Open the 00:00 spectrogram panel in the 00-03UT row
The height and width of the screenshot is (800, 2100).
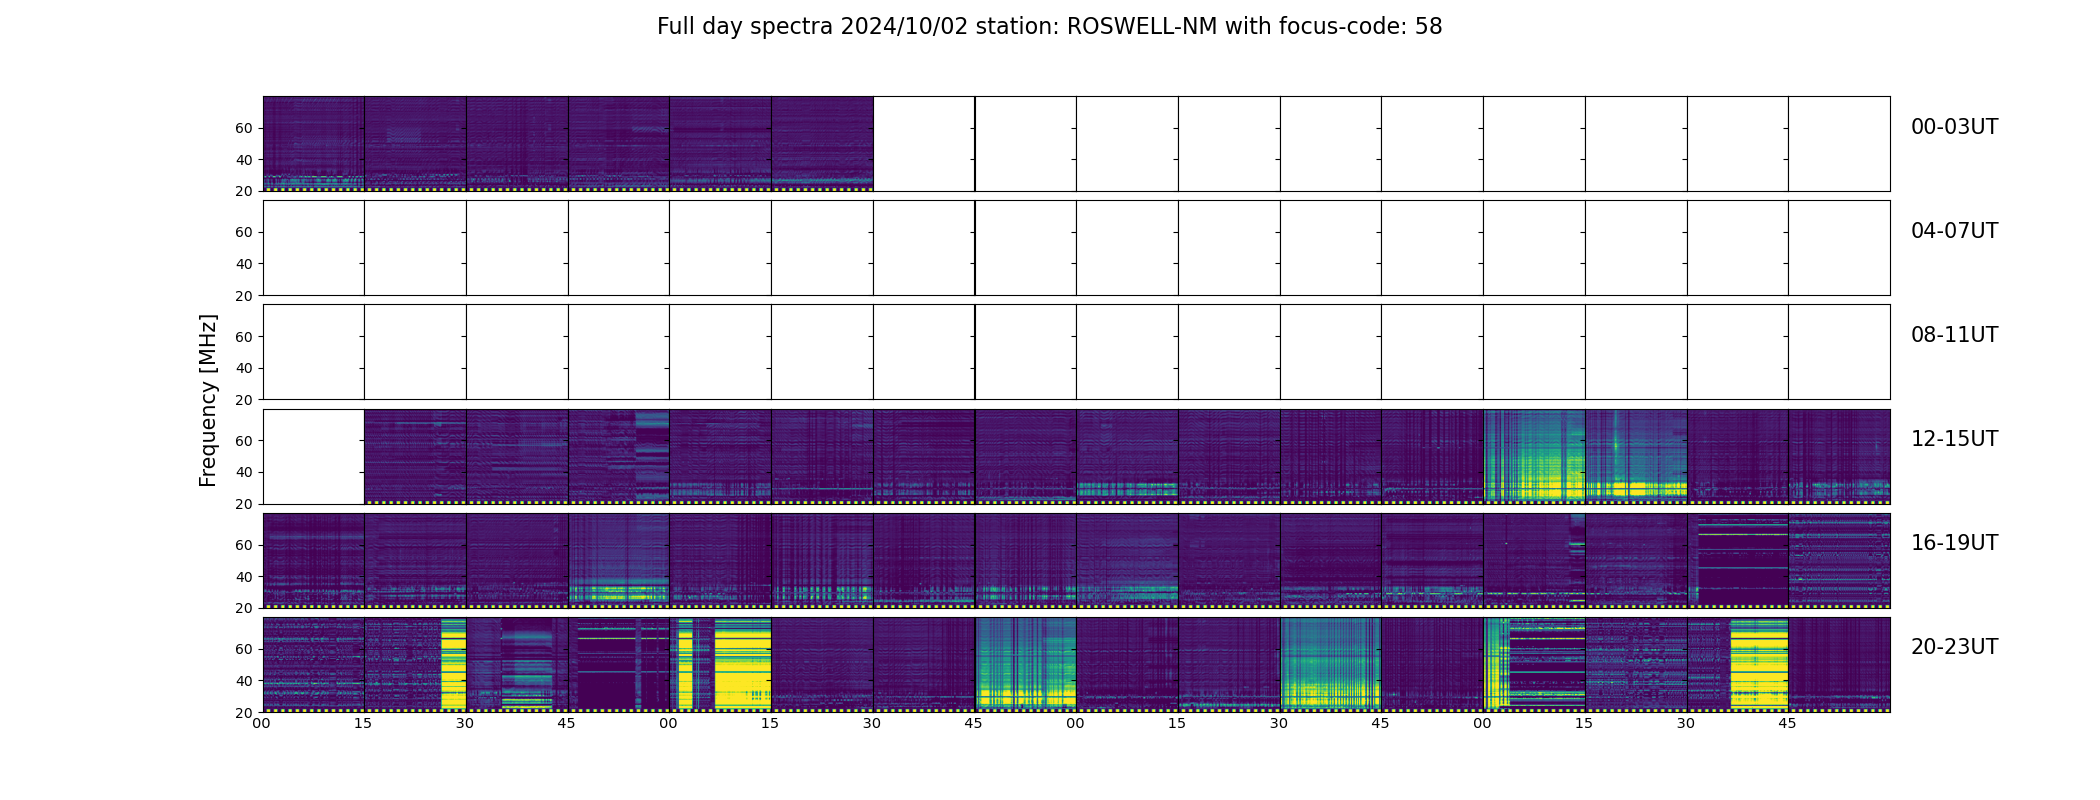(x=314, y=144)
